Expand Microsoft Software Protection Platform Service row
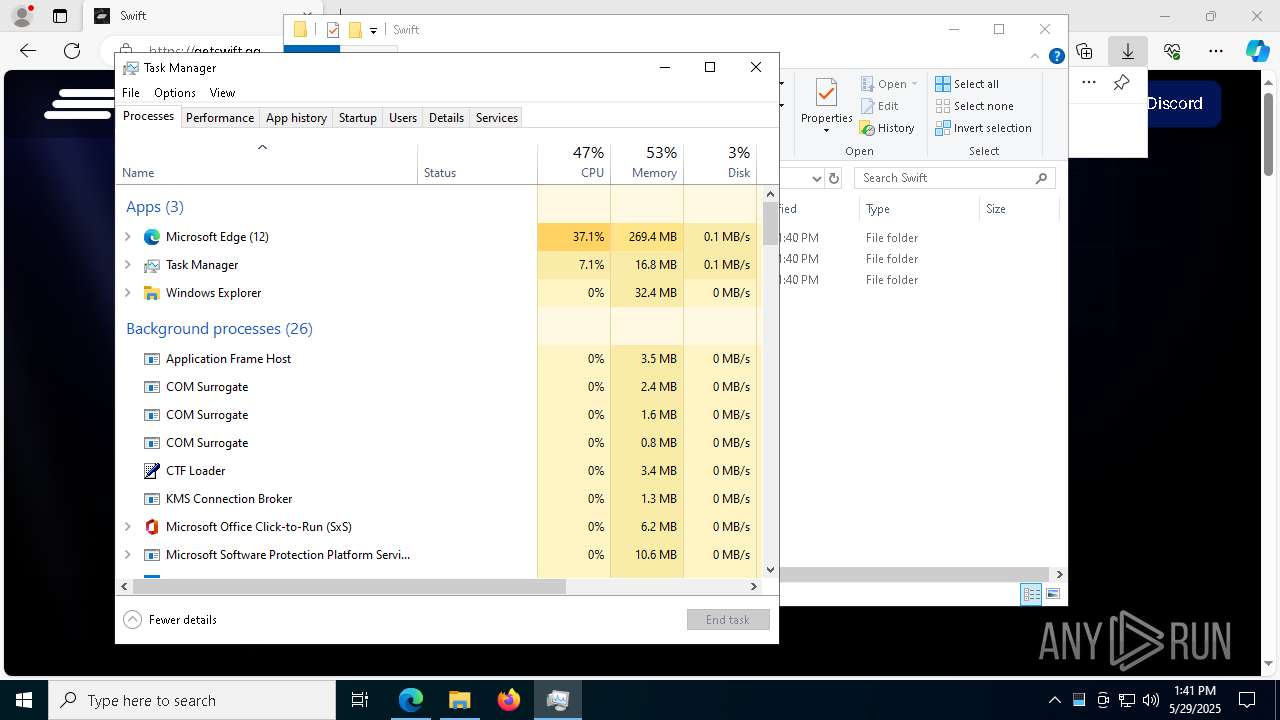1280x720 pixels. pyautogui.click(x=127, y=555)
